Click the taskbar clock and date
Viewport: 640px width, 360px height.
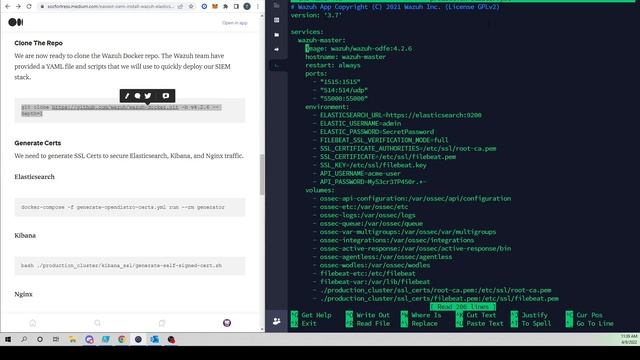pos(629,340)
